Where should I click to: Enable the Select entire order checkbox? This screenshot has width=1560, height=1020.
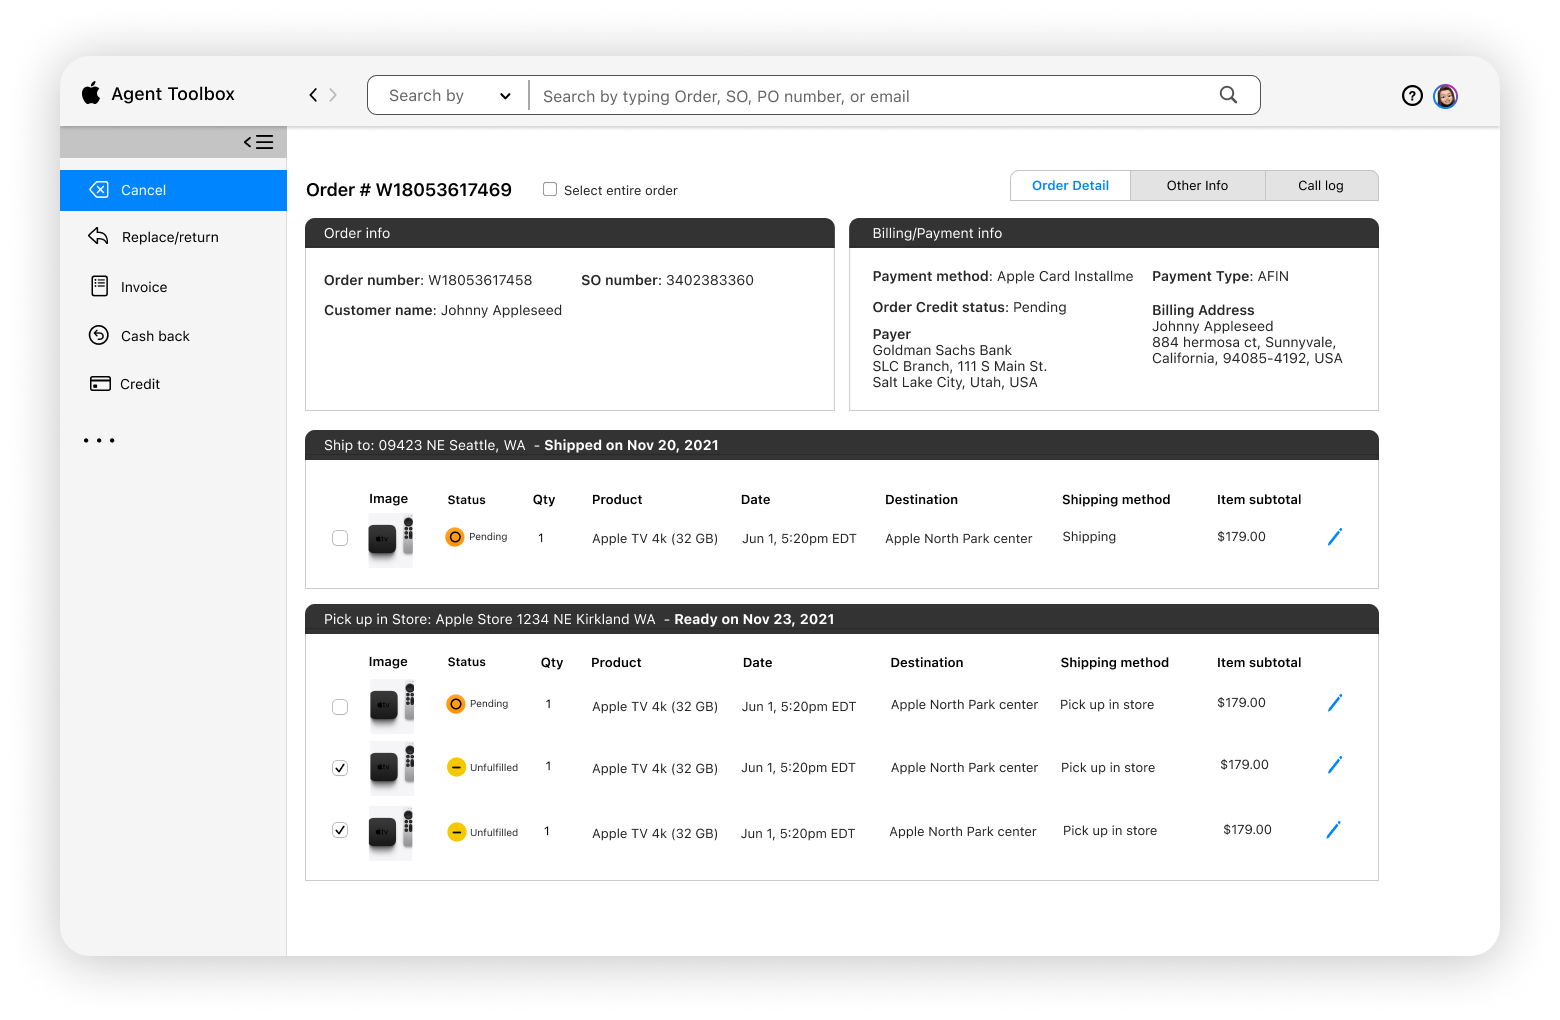pos(549,188)
